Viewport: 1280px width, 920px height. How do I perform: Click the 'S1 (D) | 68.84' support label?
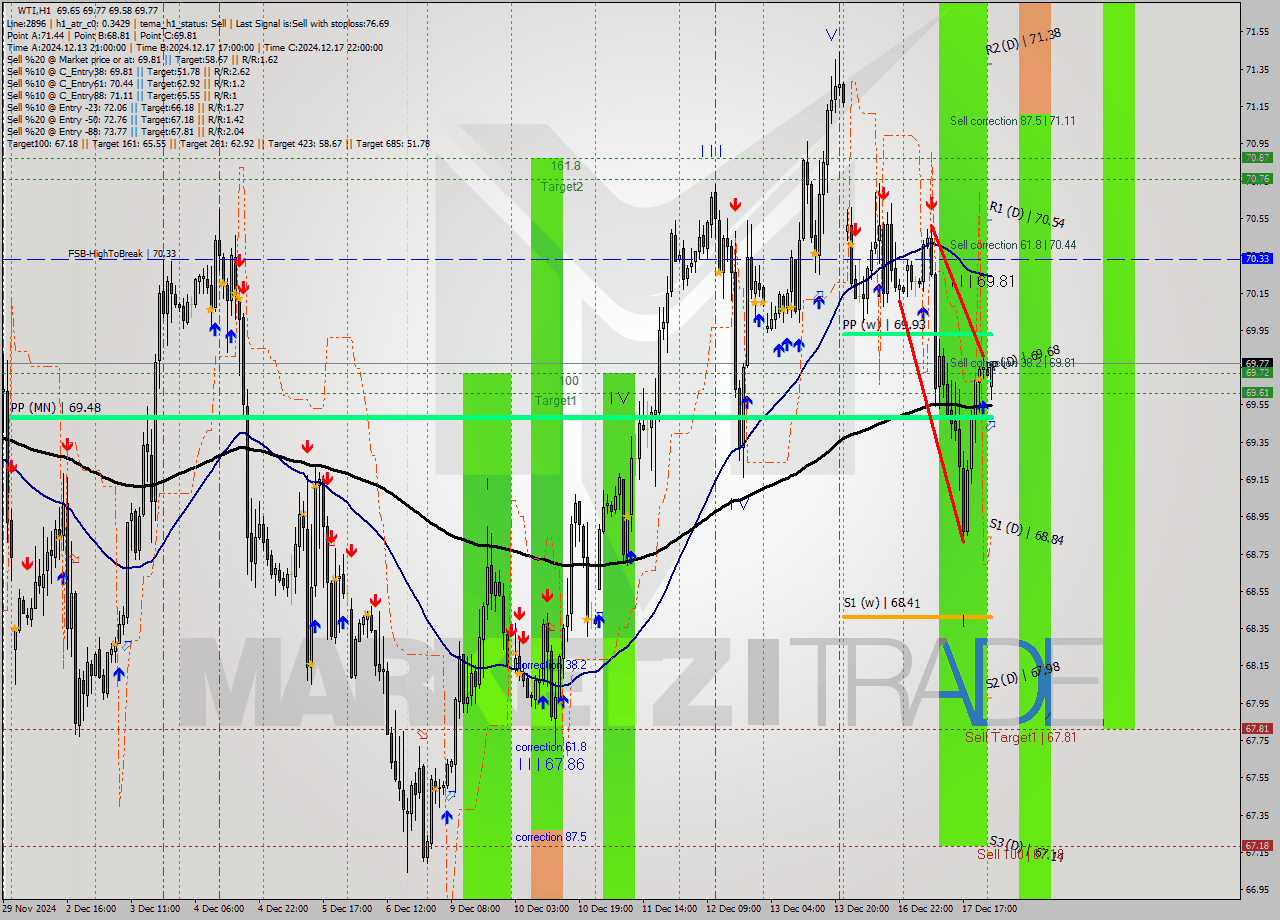click(x=1026, y=532)
